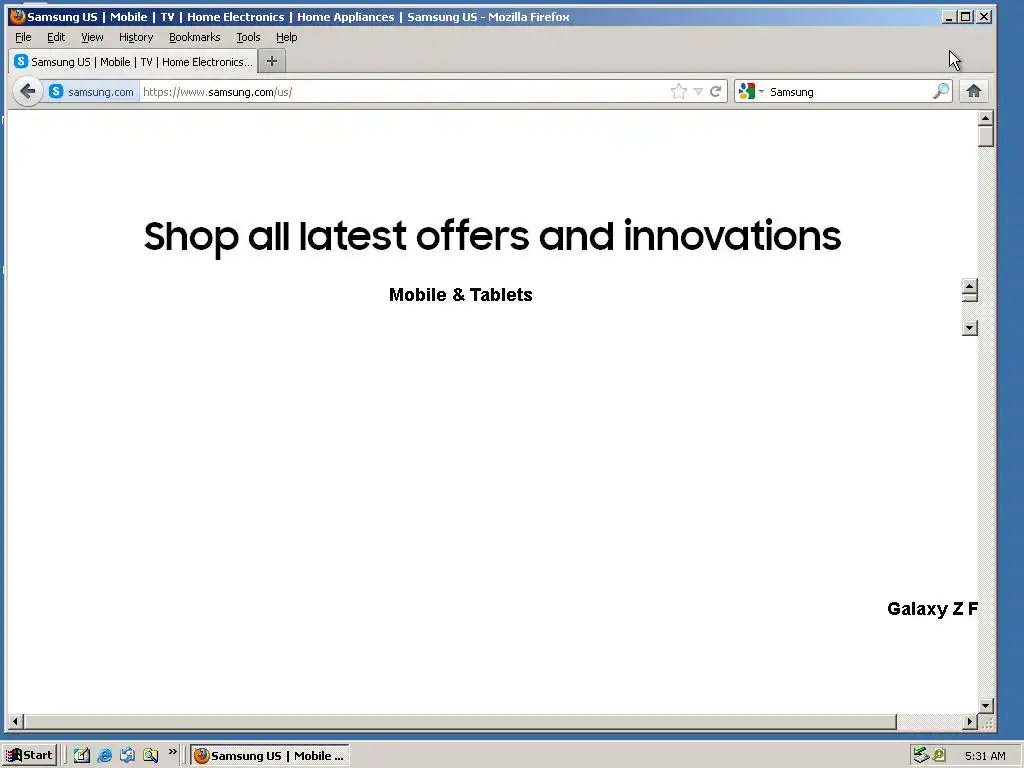Open the View menu

(92, 37)
